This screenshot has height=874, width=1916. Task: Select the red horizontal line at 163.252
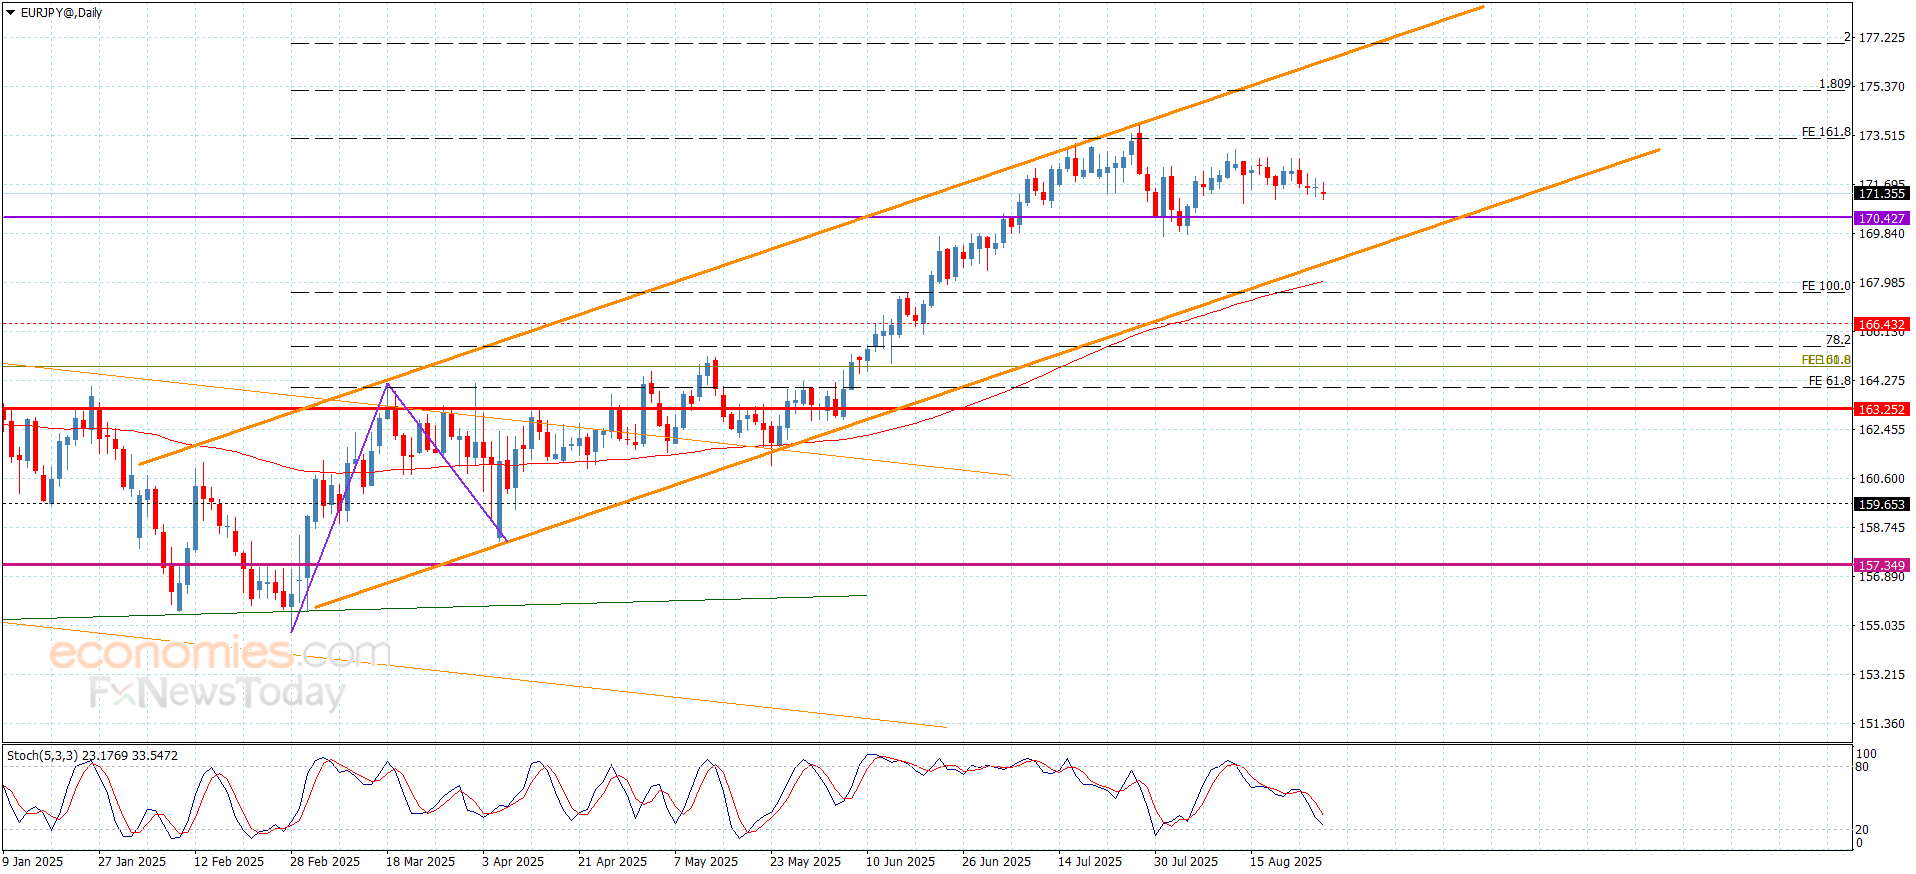[927, 408]
